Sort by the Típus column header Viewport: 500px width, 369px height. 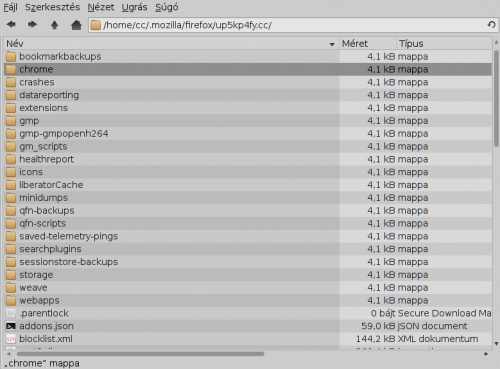(444, 44)
